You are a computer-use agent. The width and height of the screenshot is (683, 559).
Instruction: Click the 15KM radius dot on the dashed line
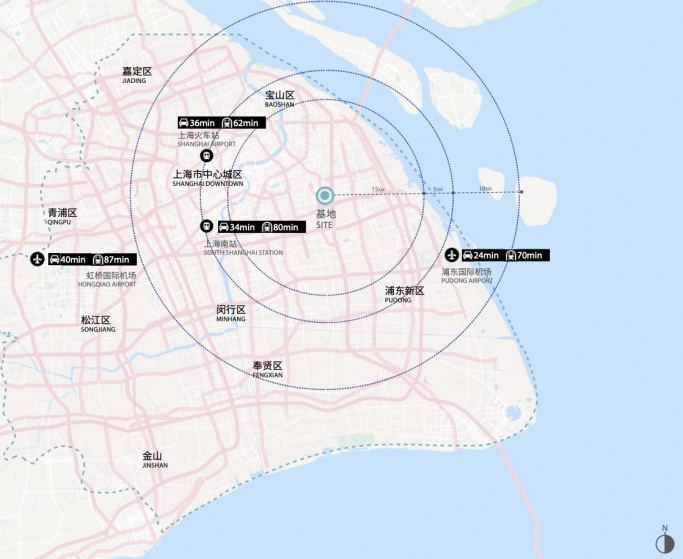point(424,193)
